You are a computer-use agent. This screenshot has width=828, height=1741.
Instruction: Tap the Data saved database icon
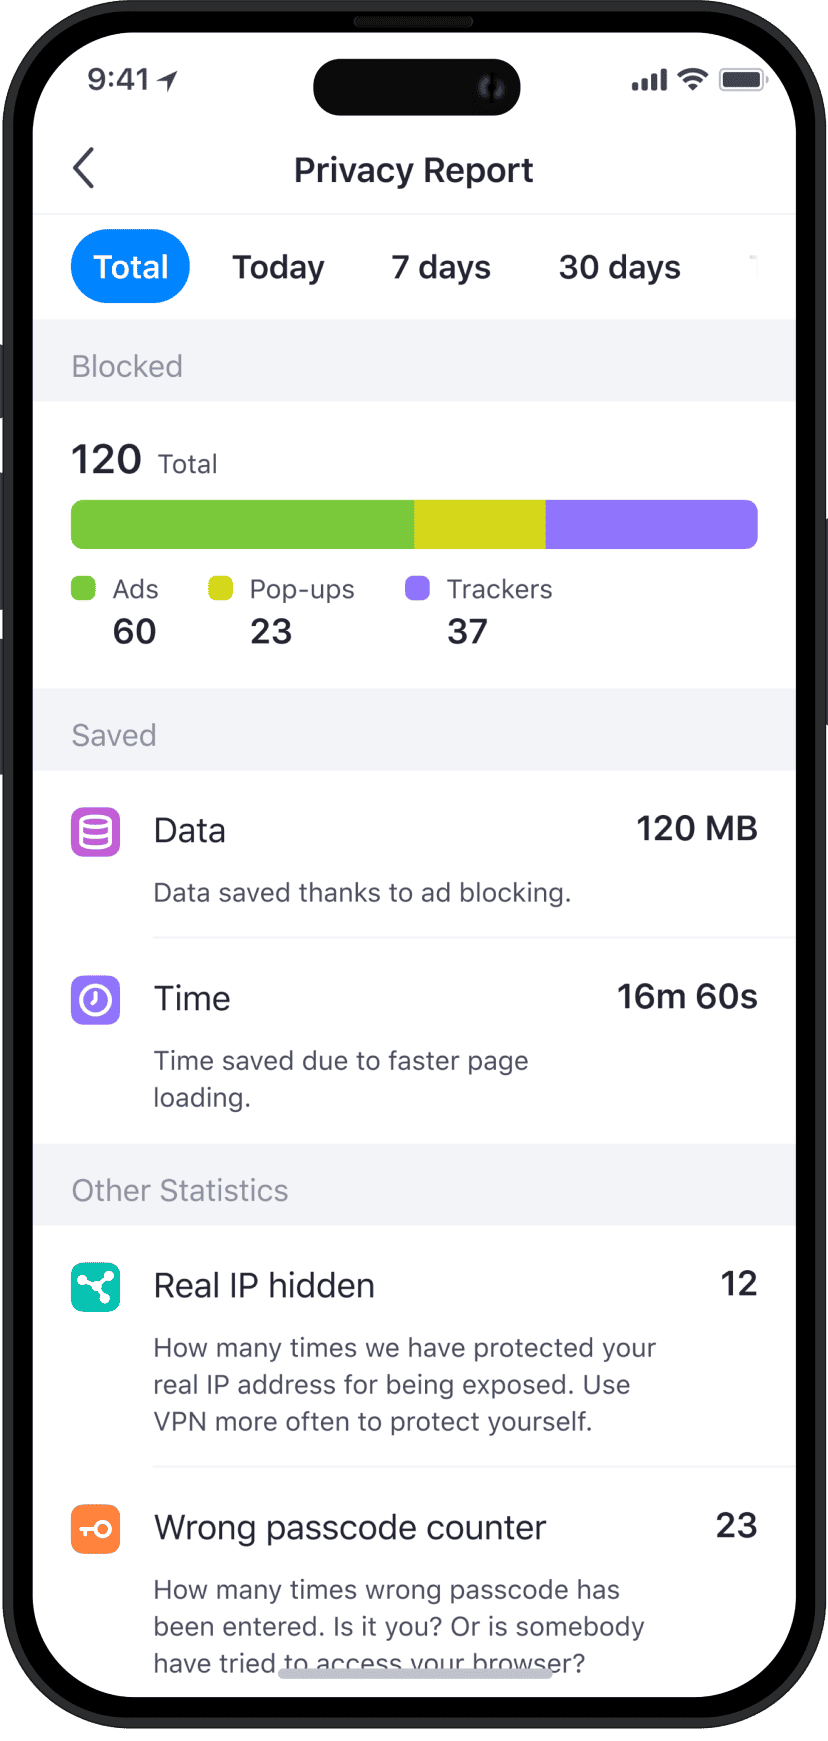(95, 832)
